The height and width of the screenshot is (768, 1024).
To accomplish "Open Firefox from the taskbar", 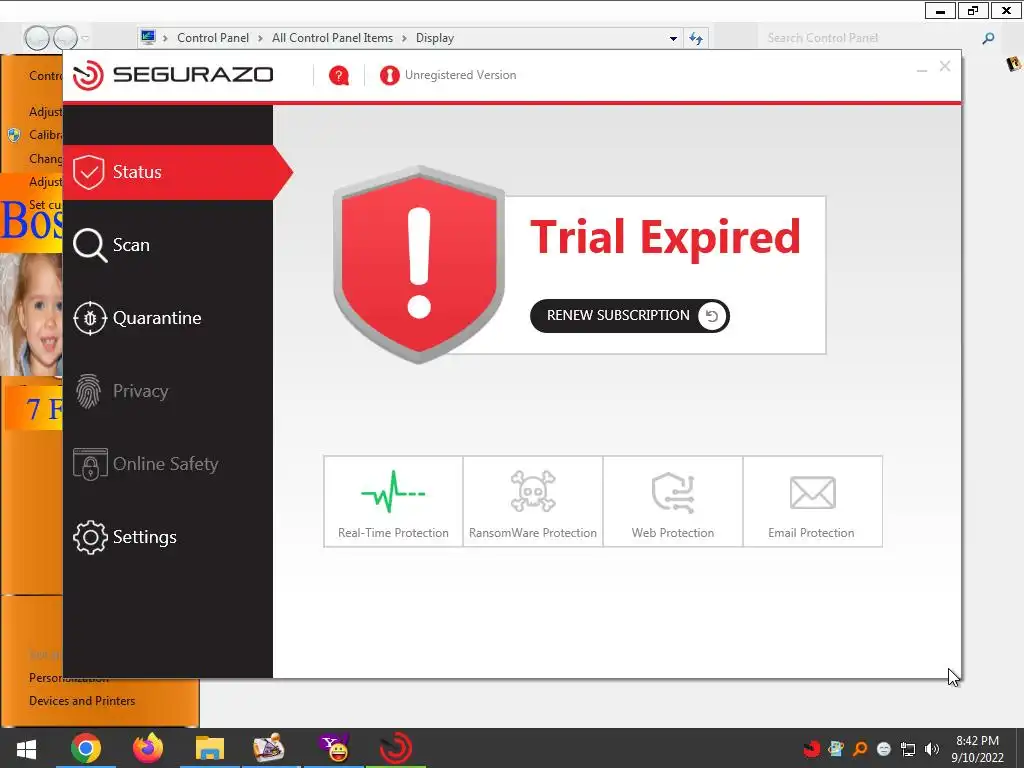I will click(148, 748).
